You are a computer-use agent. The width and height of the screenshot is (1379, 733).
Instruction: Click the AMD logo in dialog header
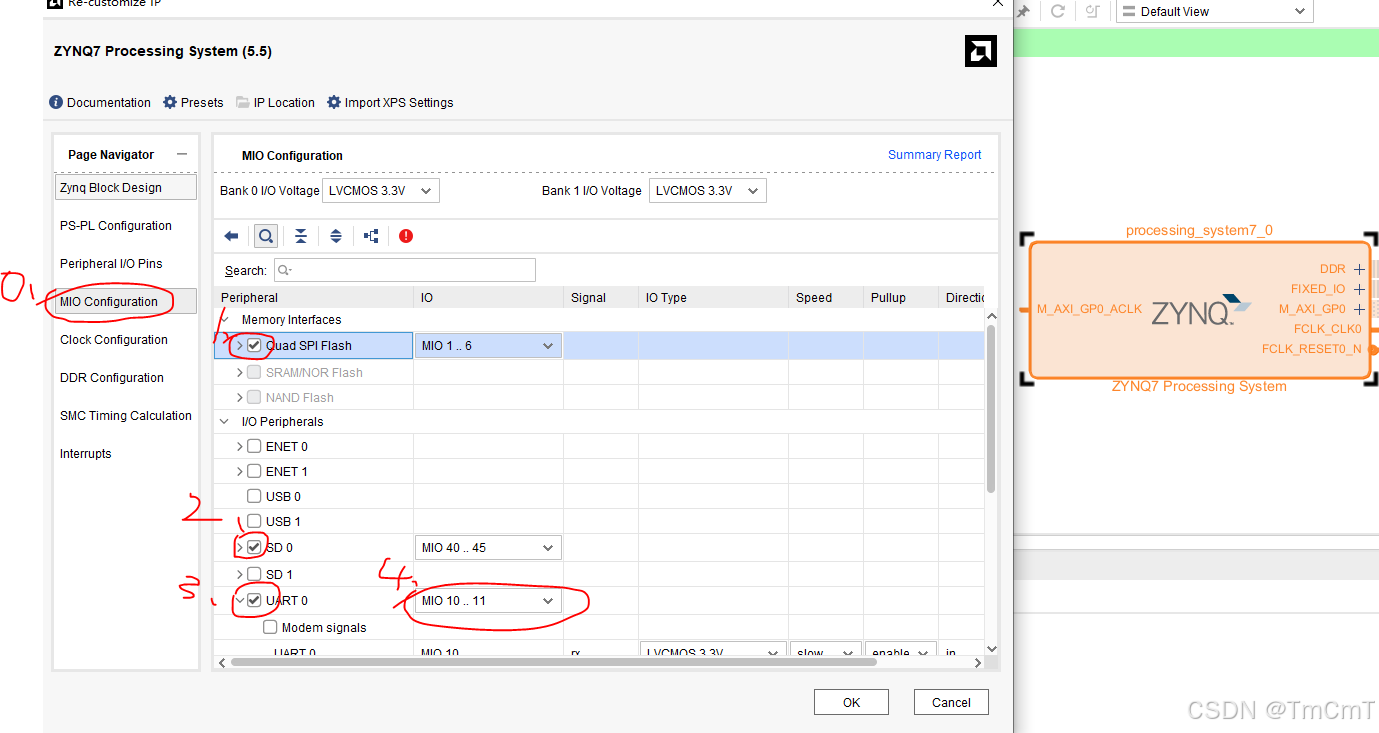coord(980,51)
